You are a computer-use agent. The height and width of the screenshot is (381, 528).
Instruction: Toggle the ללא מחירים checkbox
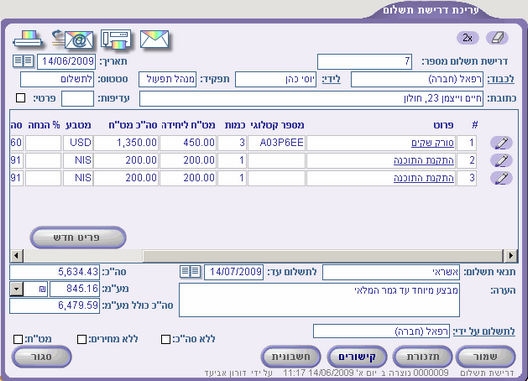pos(82,339)
